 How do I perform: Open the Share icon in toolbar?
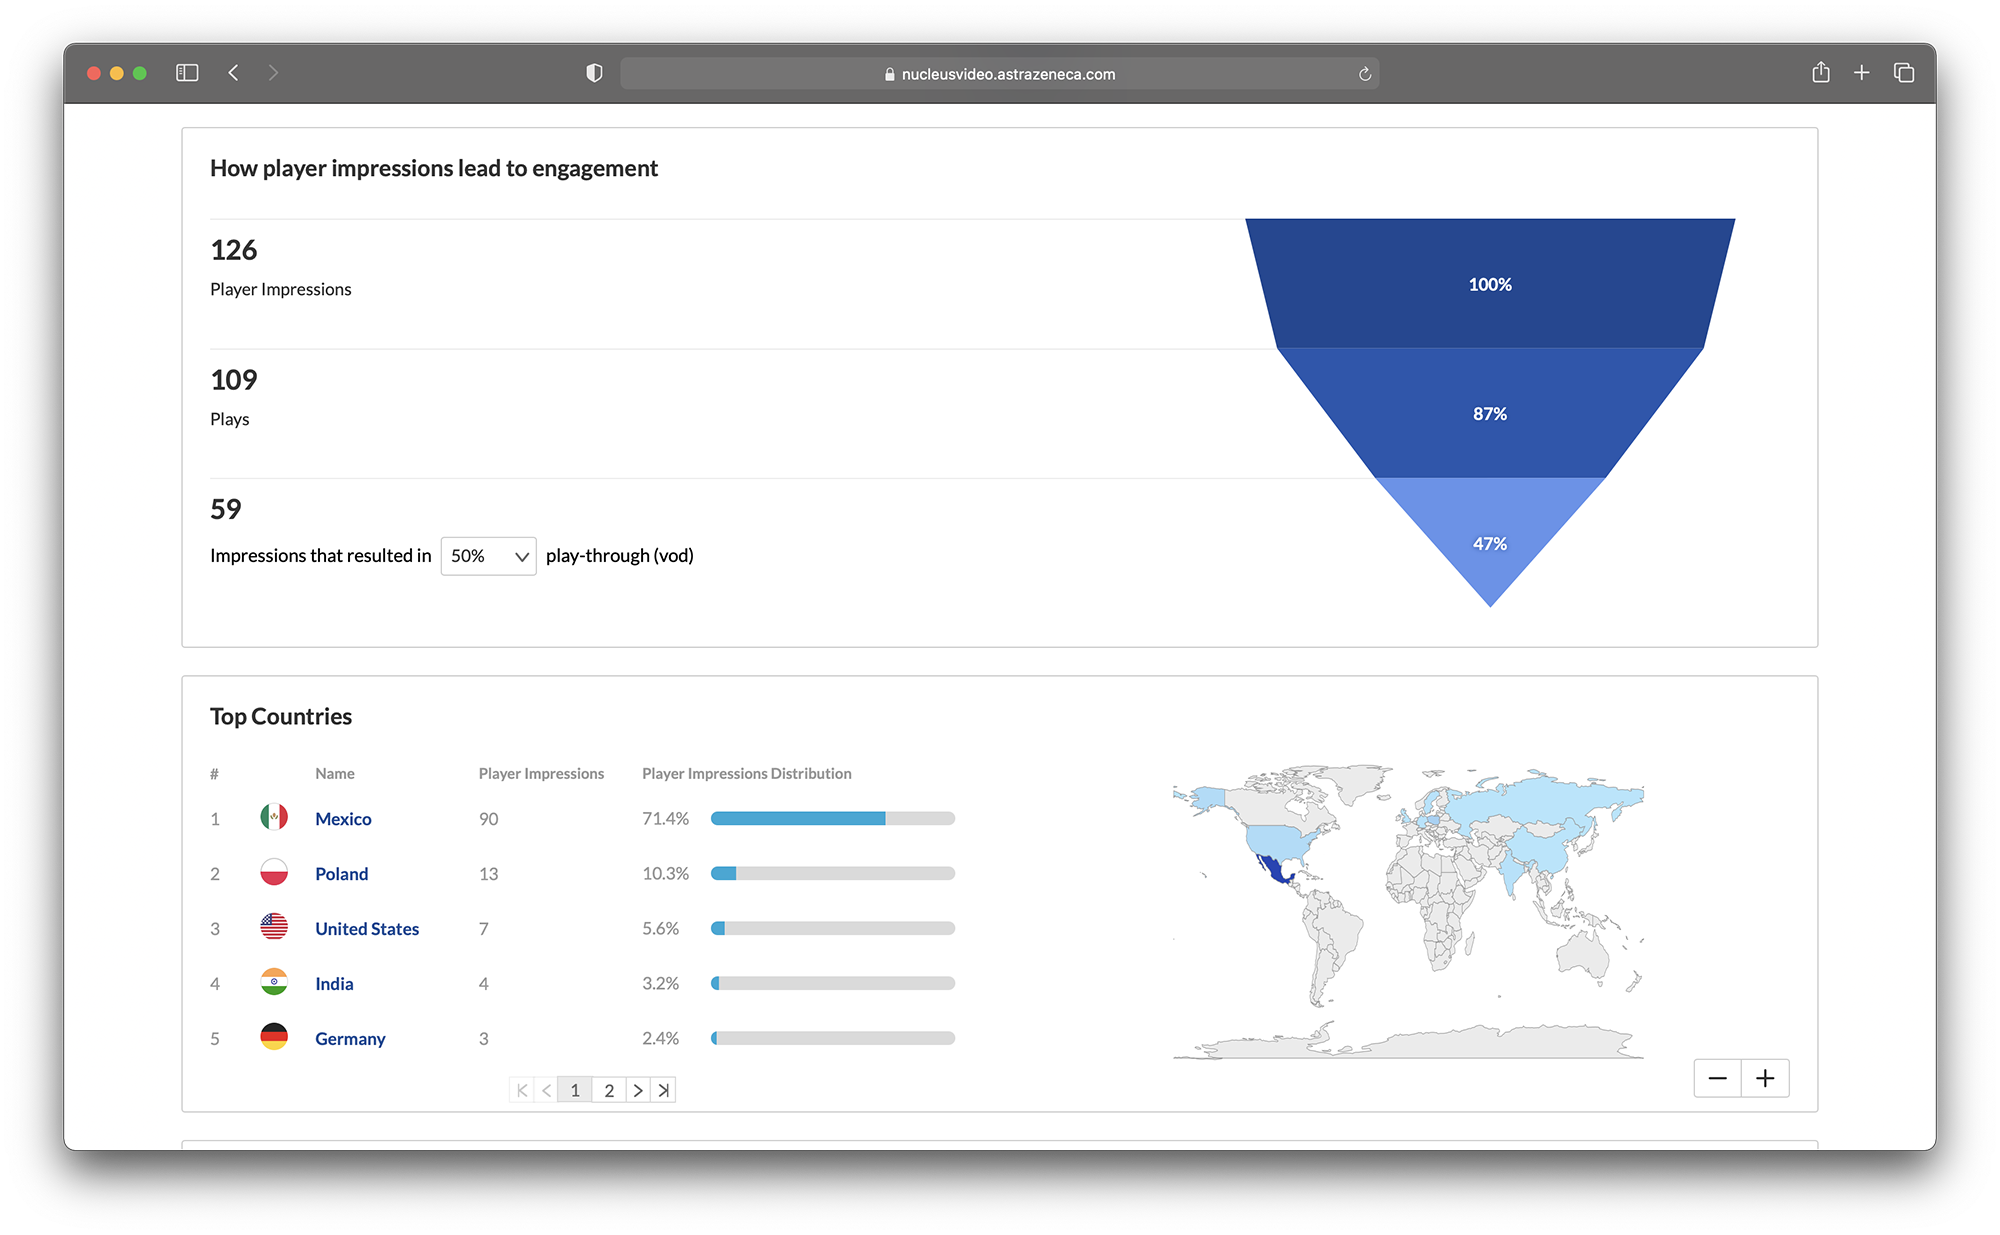click(x=1820, y=73)
